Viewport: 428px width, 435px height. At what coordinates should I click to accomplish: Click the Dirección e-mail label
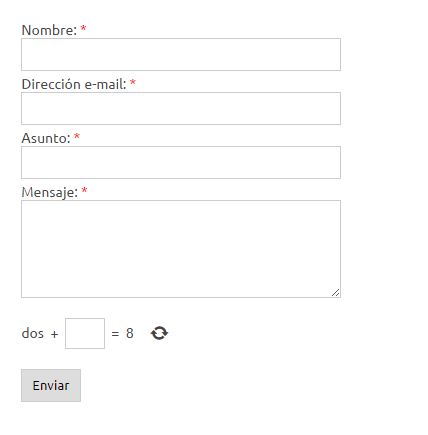coord(74,84)
